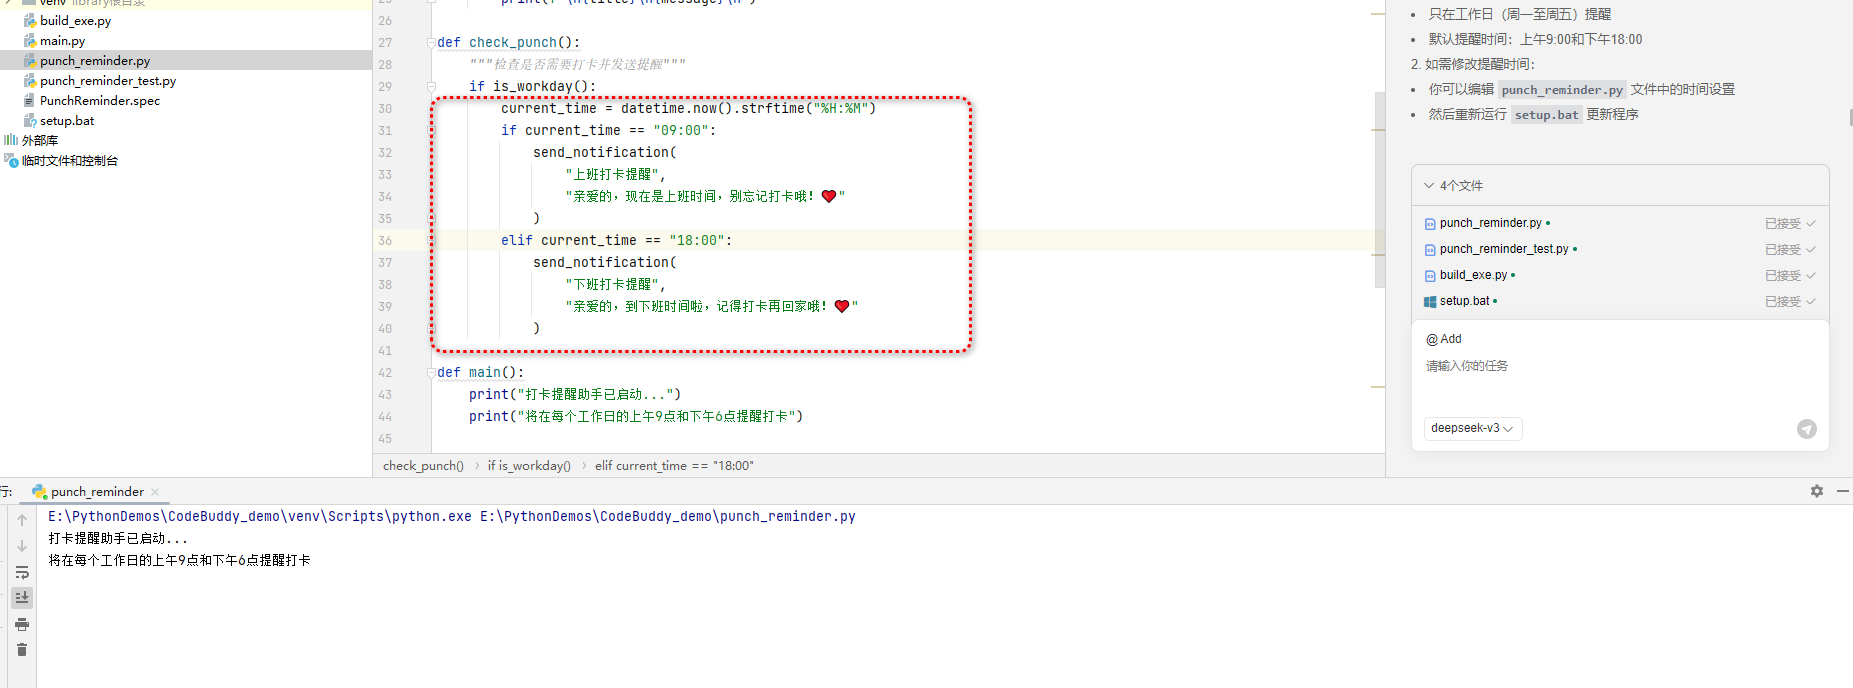Select setup.bat in the project tree
Viewport: 1853px width, 688px height.
pos(67,120)
